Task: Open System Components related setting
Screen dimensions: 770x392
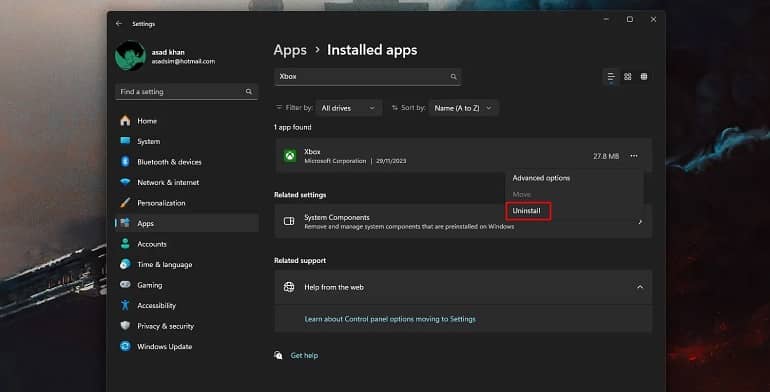Action: point(464,222)
